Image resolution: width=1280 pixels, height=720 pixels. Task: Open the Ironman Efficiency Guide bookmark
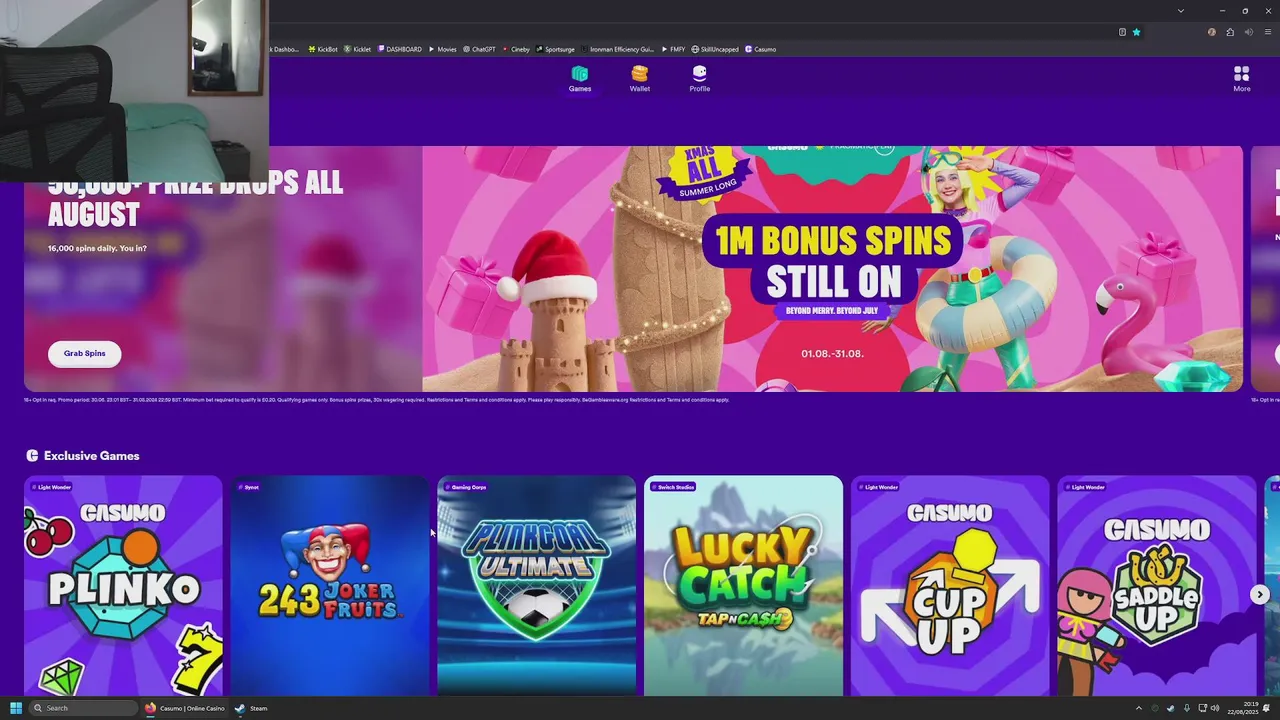coord(618,49)
